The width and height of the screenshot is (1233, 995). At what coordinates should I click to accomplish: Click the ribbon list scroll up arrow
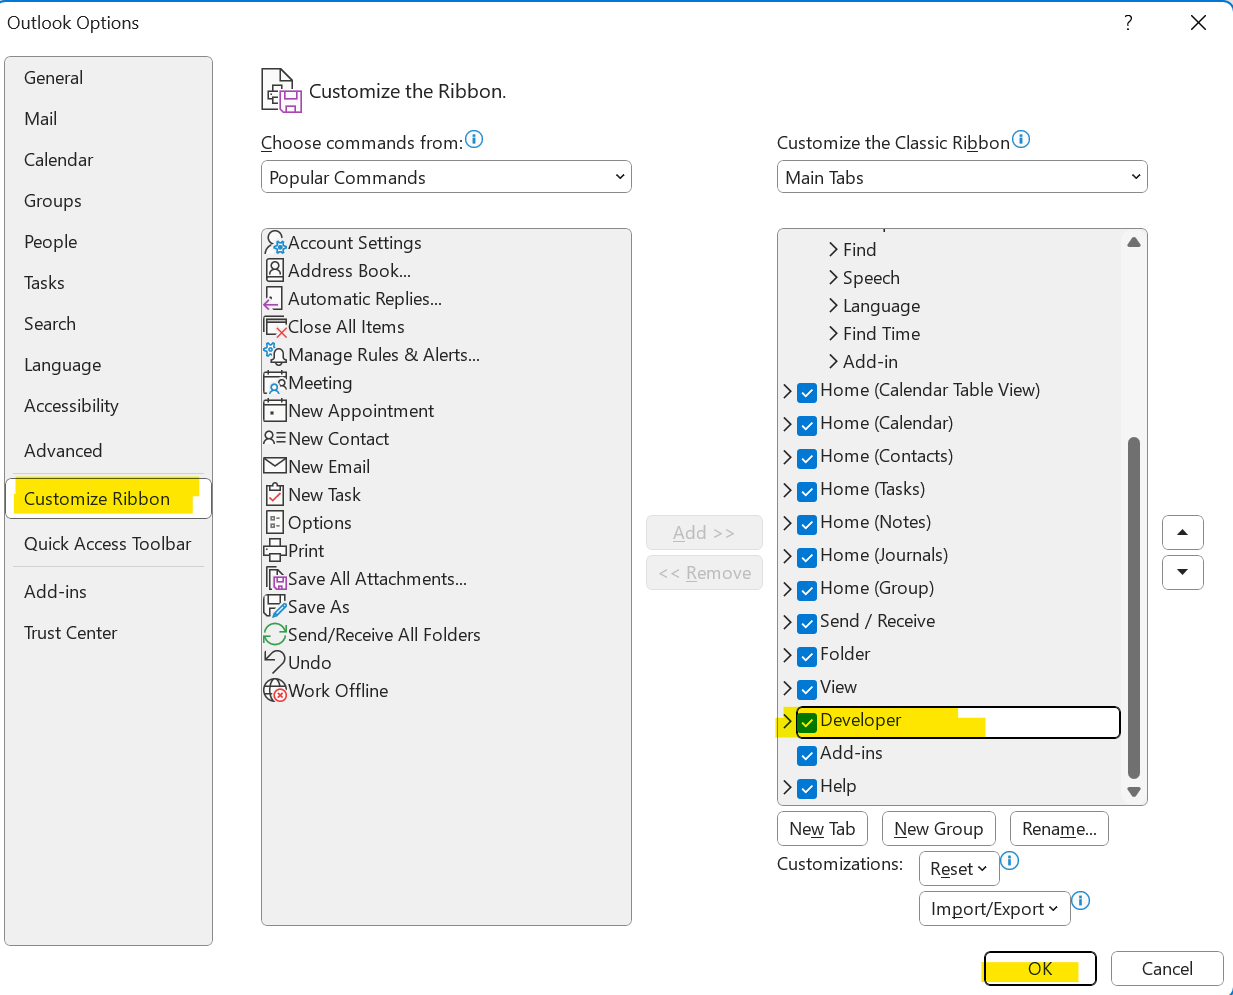[1134, 242]
